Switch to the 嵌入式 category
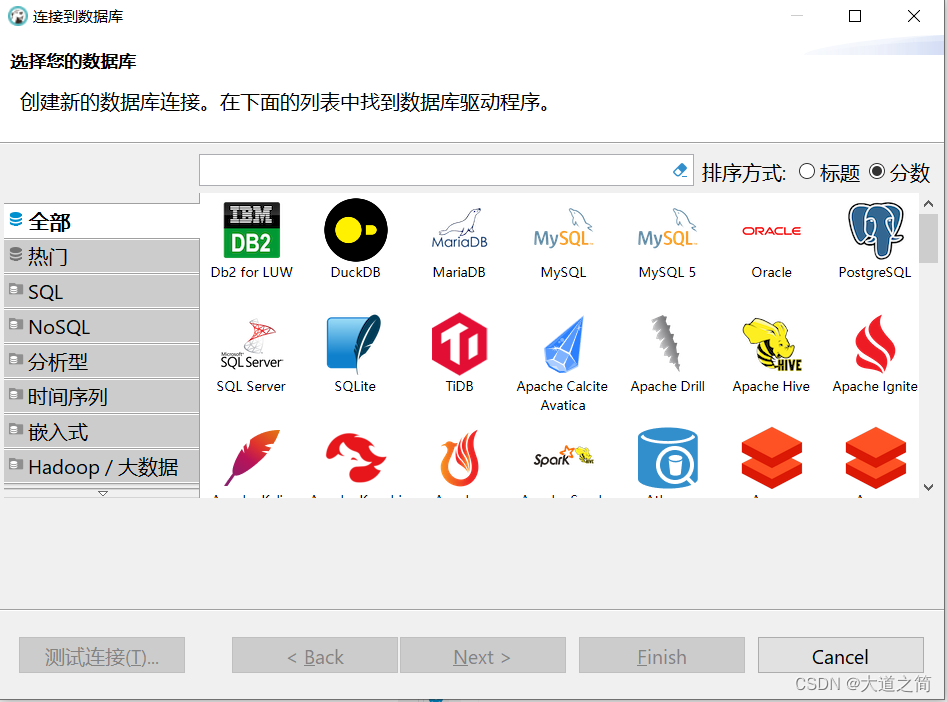 point(101,432)
